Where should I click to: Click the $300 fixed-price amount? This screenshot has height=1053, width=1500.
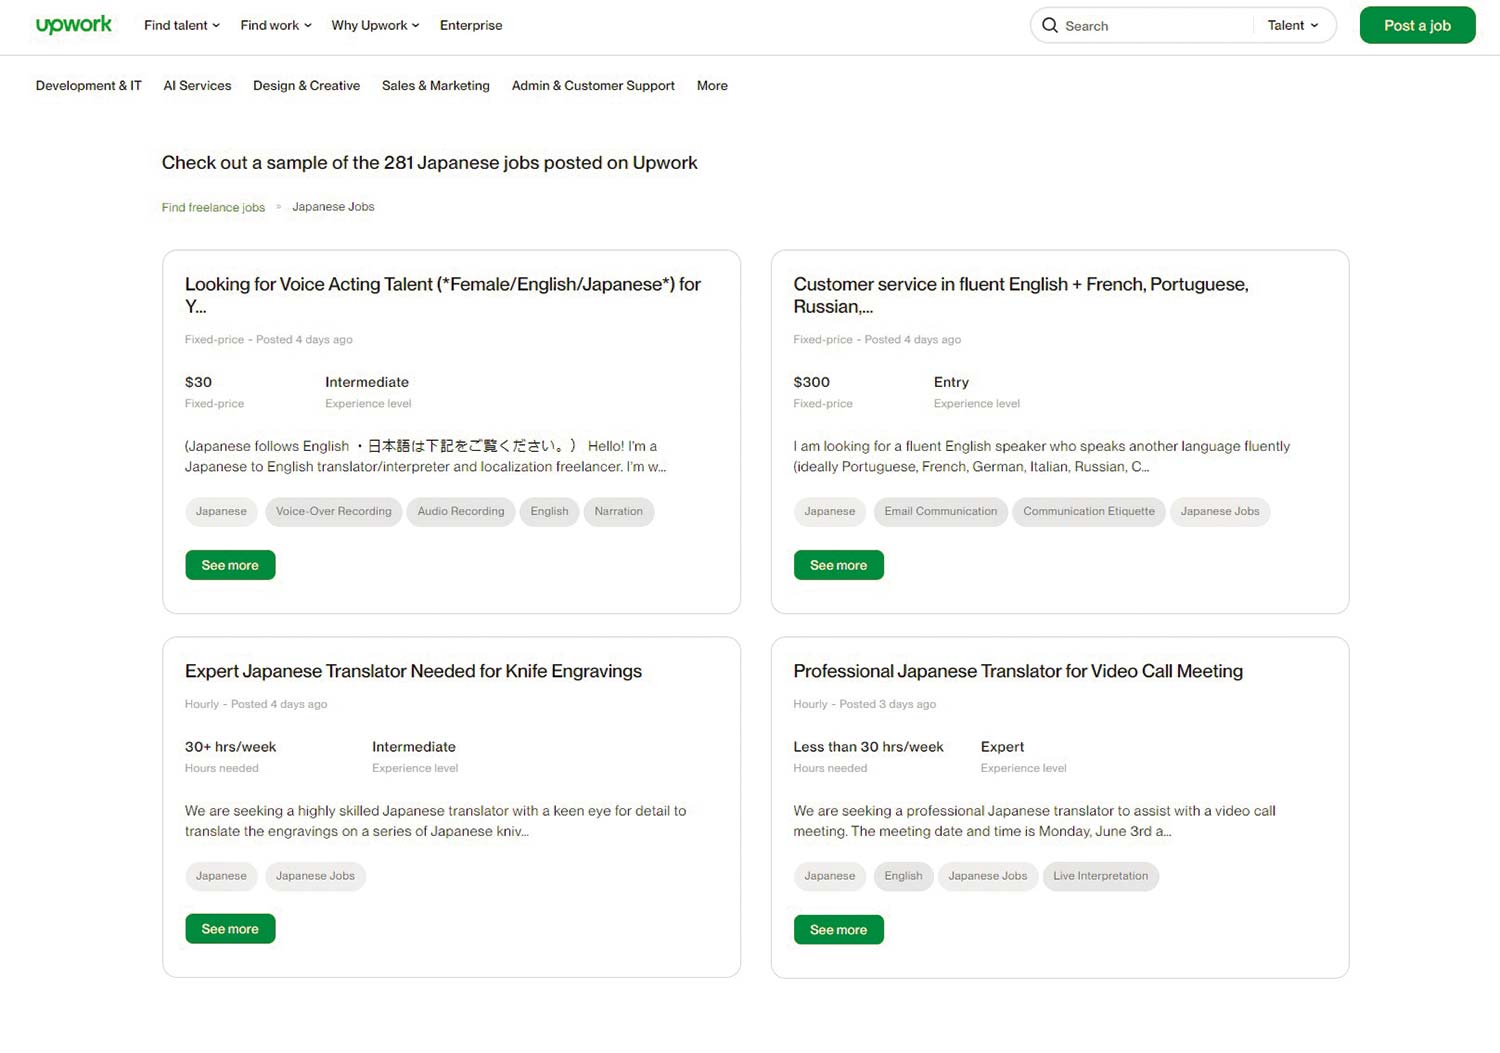click(812, 382)
